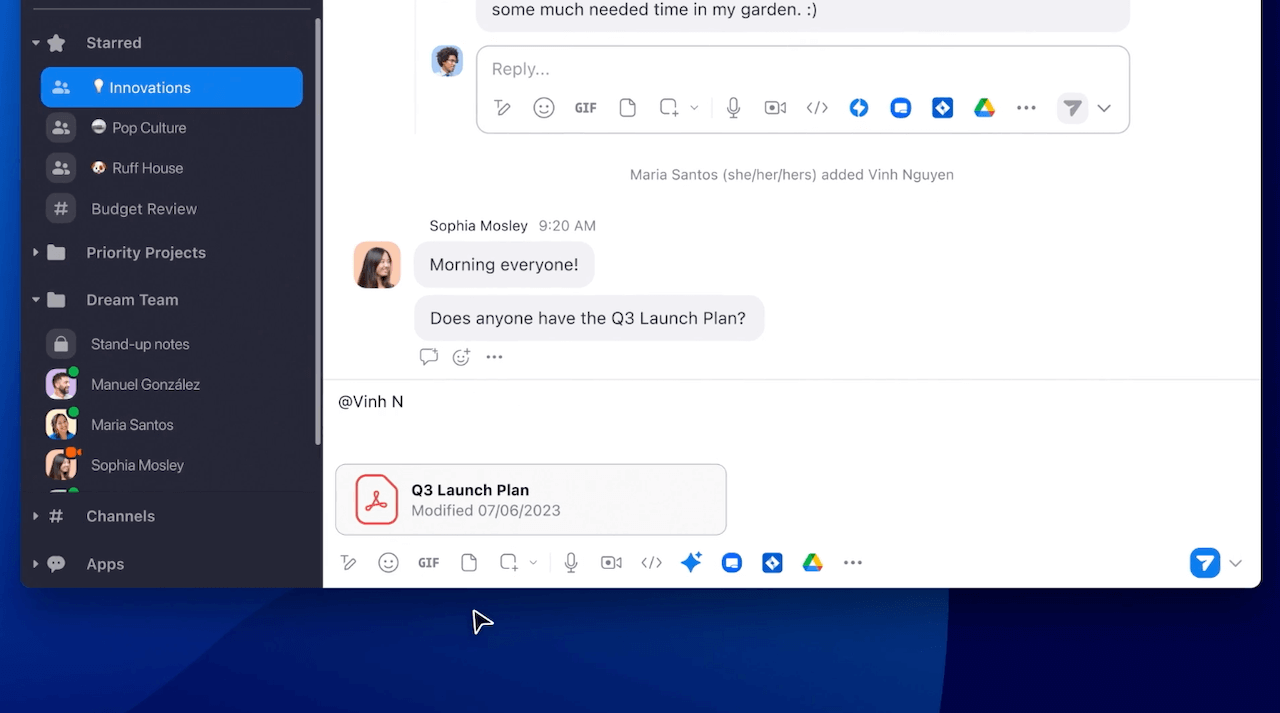The width and height of the screenshot is (1280, 713).
Task: Click code snippet icon in main composer
Action: coord(652,563)
